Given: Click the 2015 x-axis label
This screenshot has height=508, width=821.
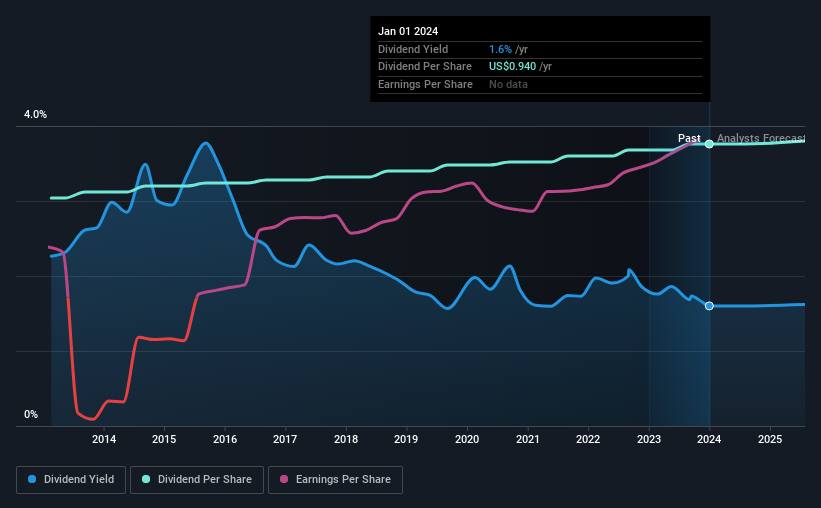Looking at the screenshot, I should coord(164,439).
